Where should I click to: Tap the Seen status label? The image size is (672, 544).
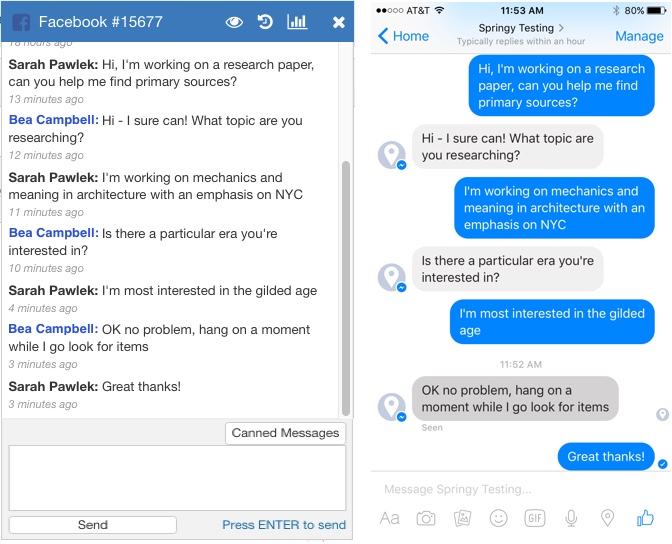click(x=432, y=427)
